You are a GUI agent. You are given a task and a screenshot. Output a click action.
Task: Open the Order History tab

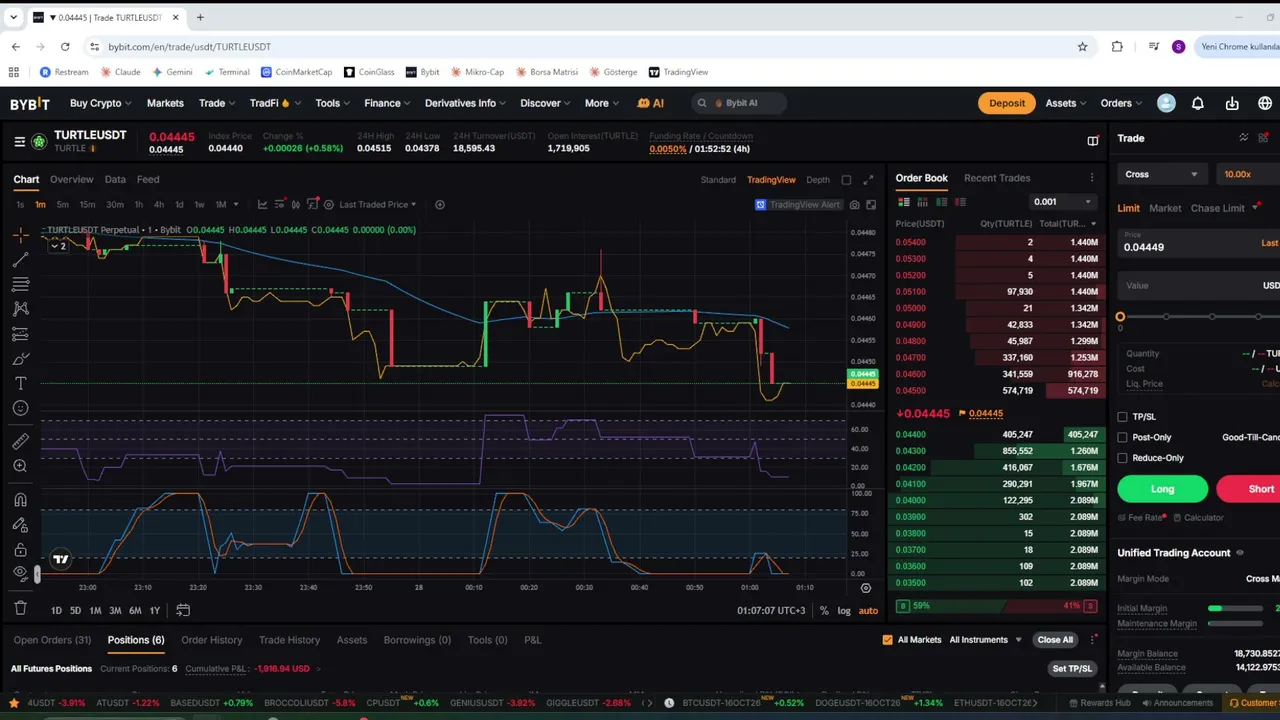212,640
